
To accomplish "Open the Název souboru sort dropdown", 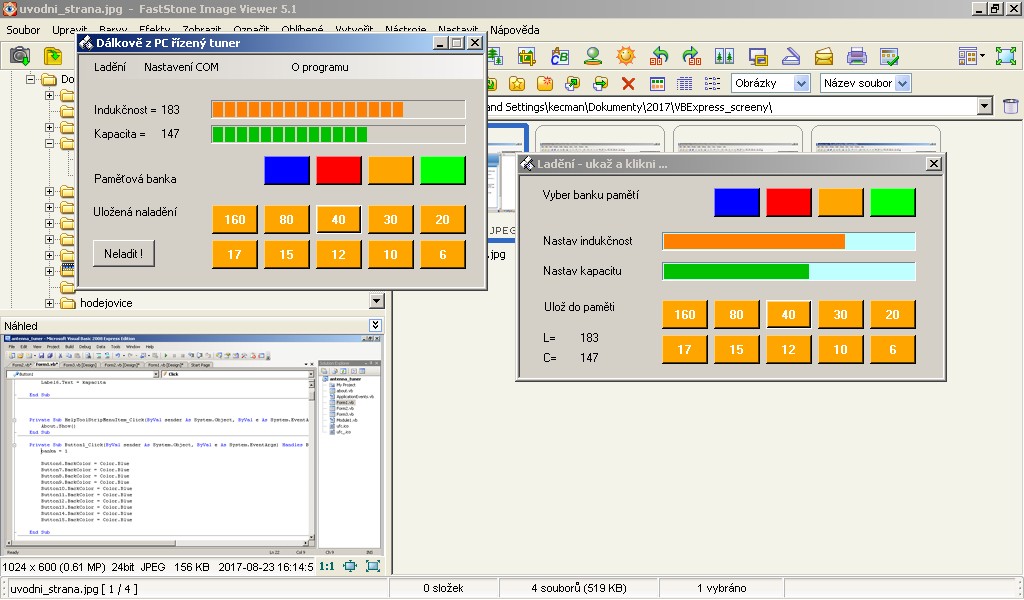I will pyautogui.click(x=865, y=84).
